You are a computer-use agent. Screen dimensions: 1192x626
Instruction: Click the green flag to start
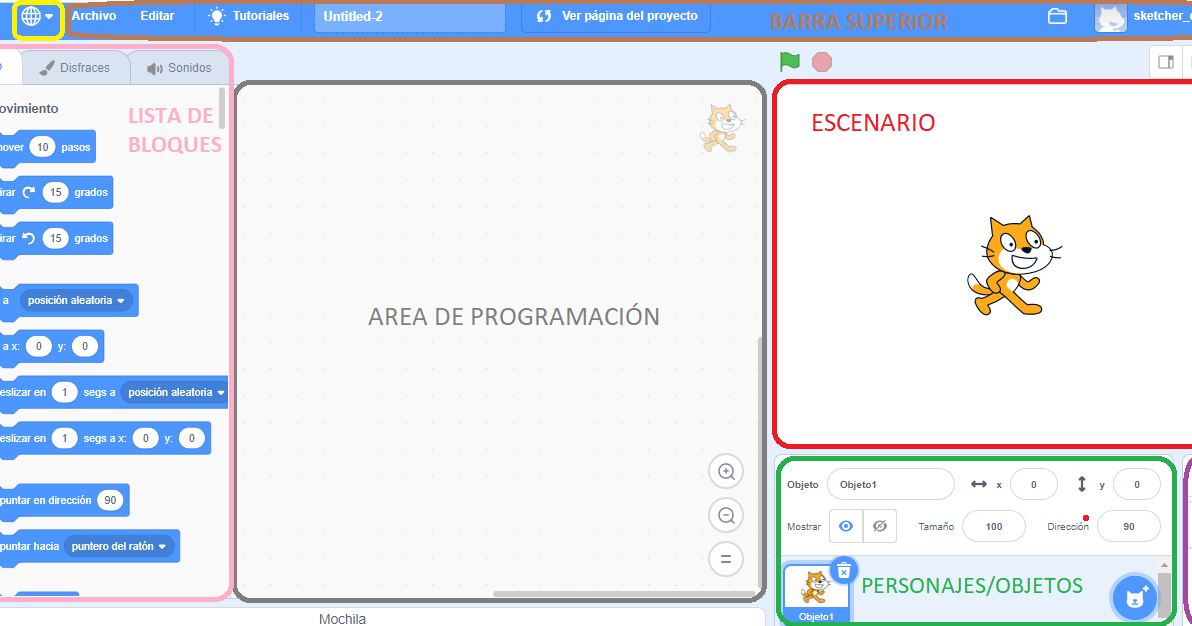(x=788, y=61)
